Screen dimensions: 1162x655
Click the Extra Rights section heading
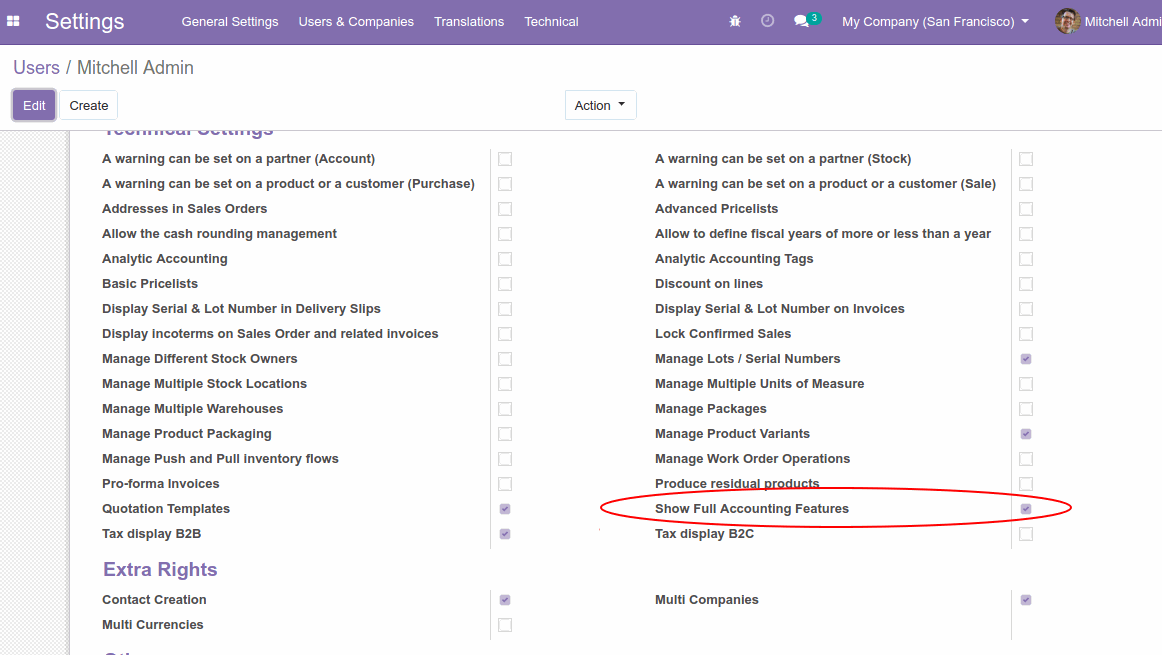[x=160, y=569]
